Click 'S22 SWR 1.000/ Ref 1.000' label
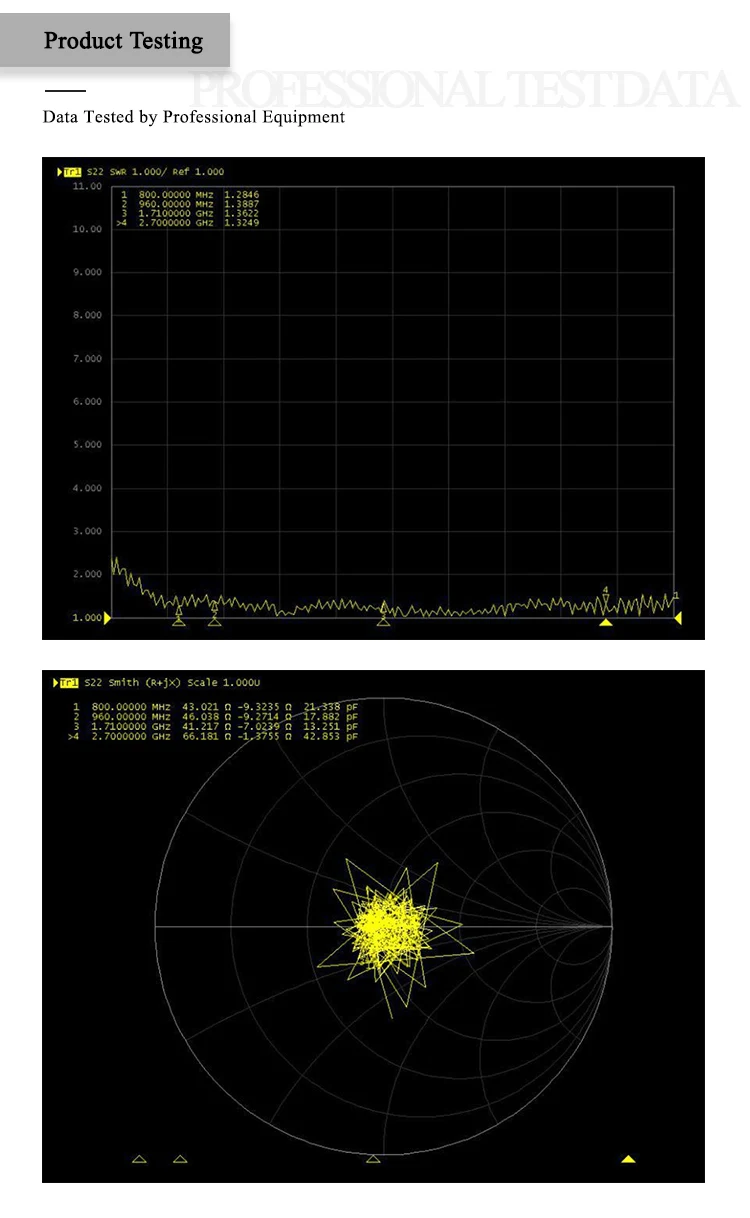 [155, 172]
